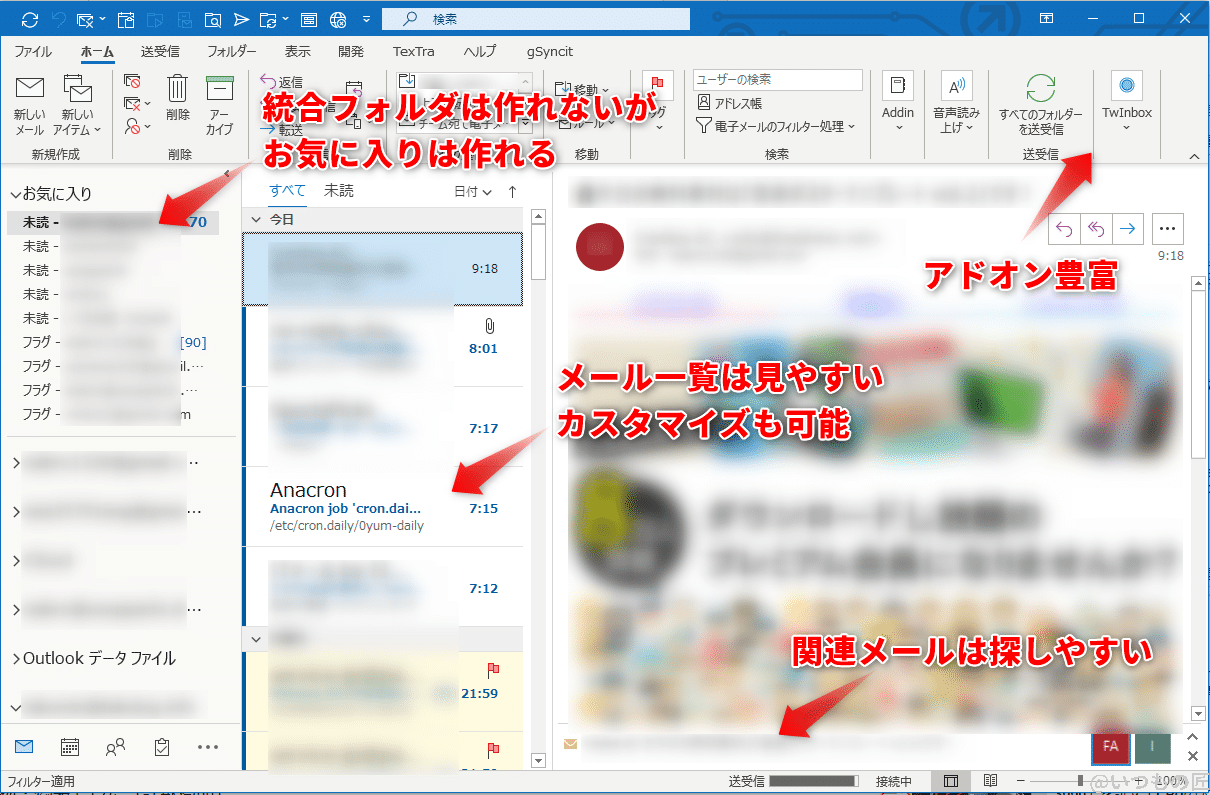This screenshot has width=1210, height=795.
Task: Archive mail with the アーカイブ button
Action: point(219,105)
